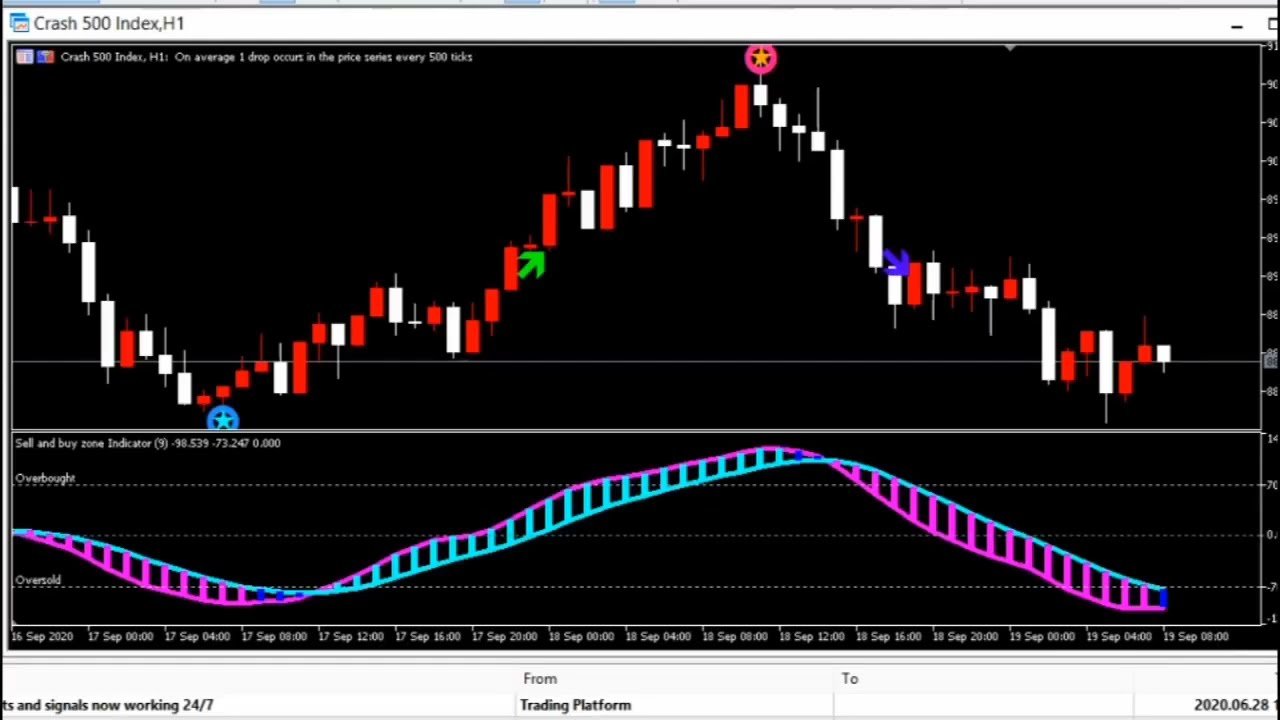
Task: Click the 'From' column header
Action: (x=540, y=679)
